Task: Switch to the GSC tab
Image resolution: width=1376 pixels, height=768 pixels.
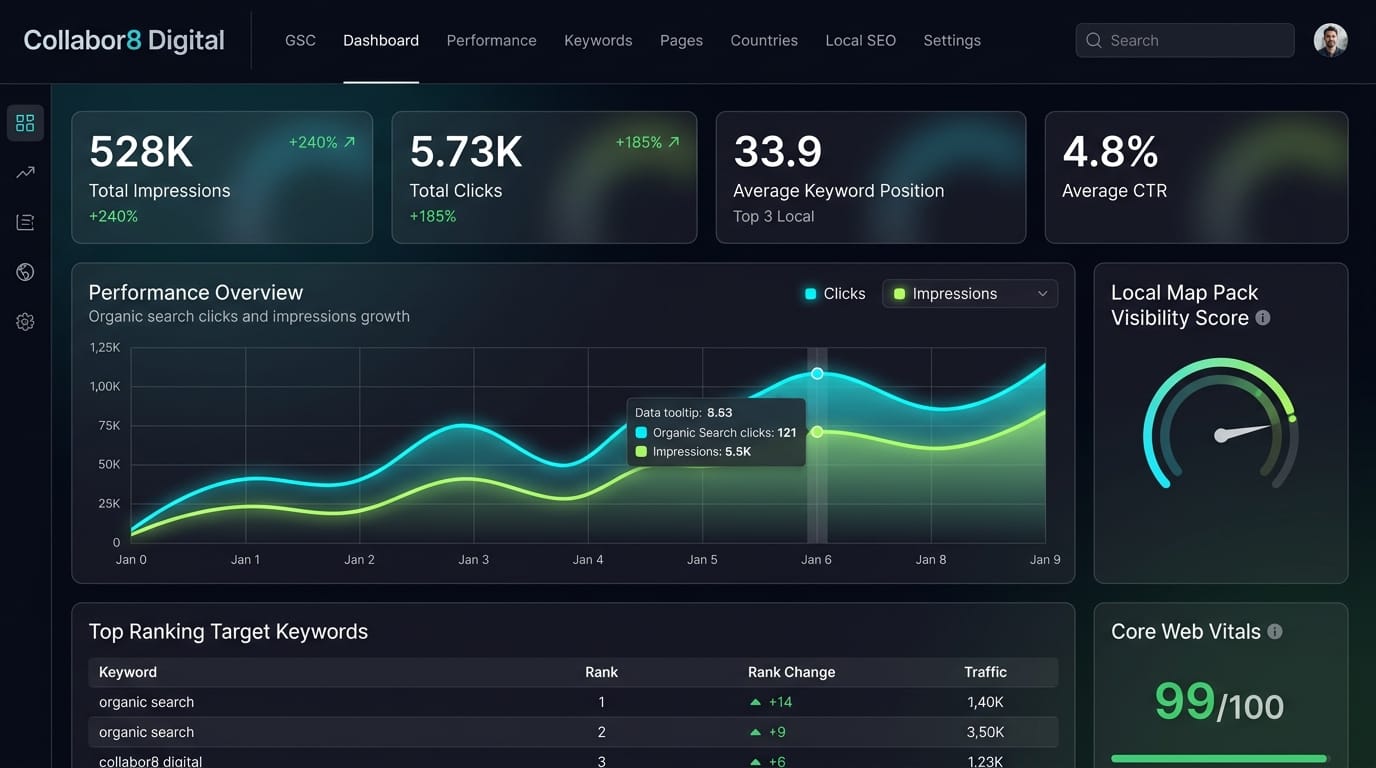Action: point(300,40)
